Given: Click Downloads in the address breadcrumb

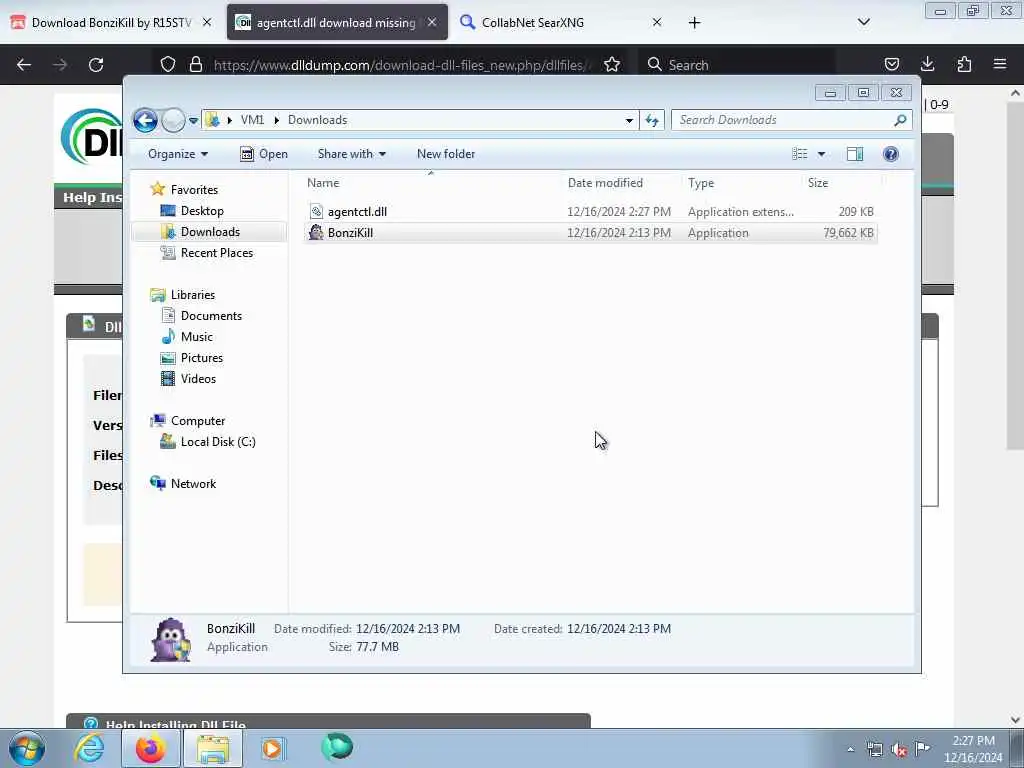Looking at the screenshot, I should 317,120.
